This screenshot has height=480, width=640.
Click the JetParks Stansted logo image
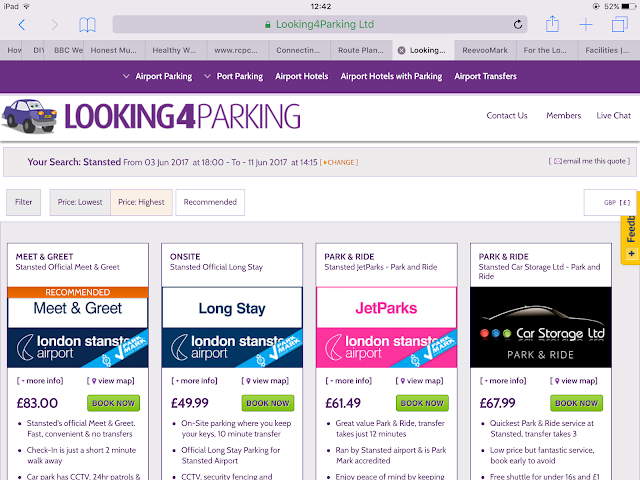pyautogui.click(x=386, y=327)
